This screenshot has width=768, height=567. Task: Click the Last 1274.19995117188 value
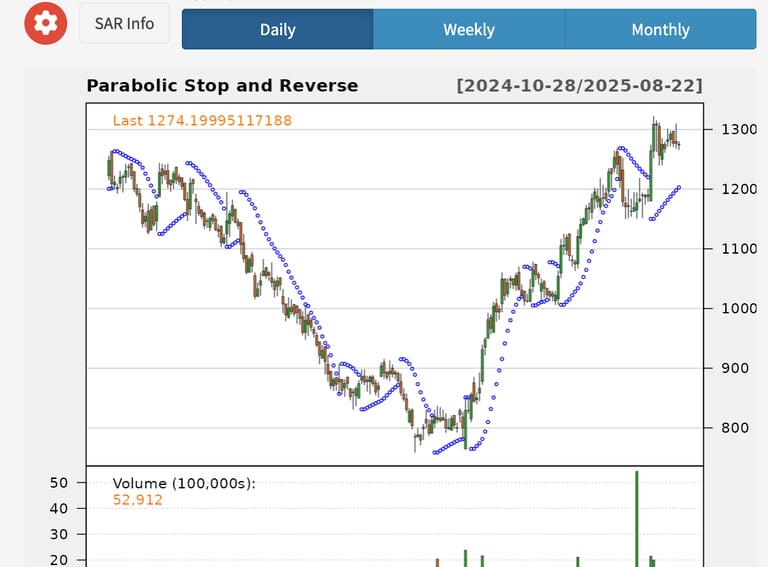(202, 120)
